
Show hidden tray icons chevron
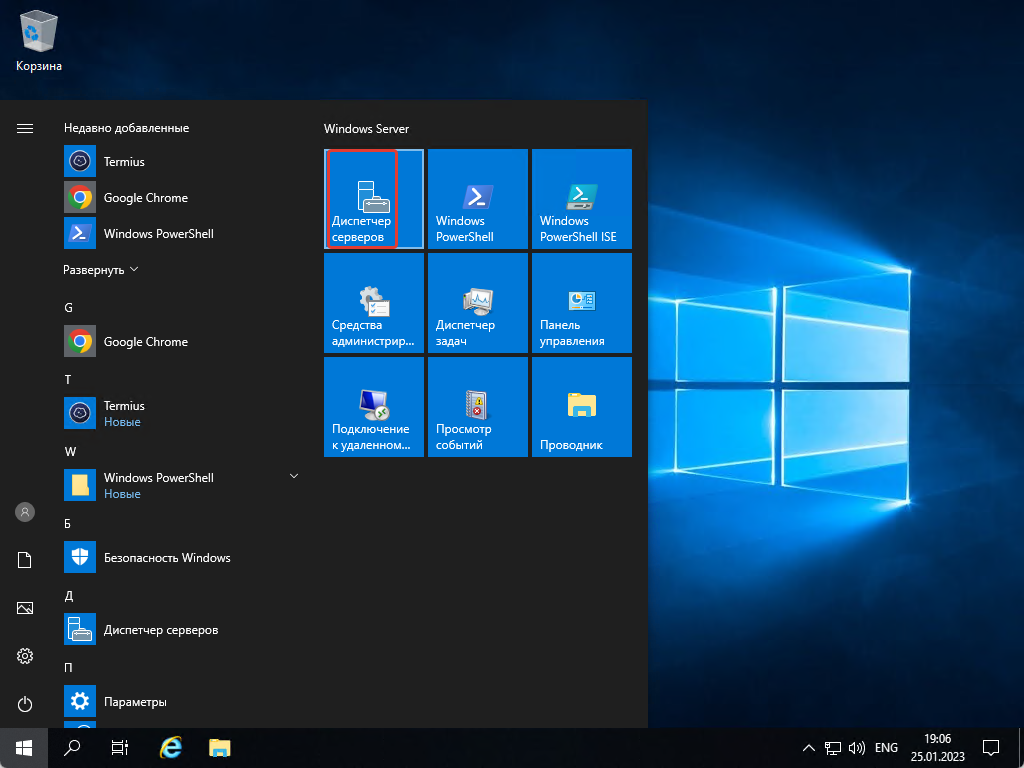click(808, 748)
